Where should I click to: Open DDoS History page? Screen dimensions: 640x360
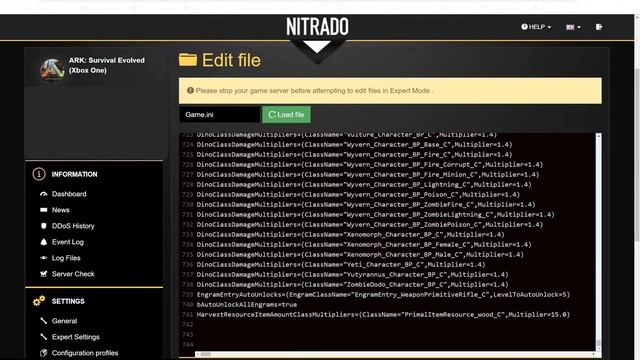click(x=73, y=226)
